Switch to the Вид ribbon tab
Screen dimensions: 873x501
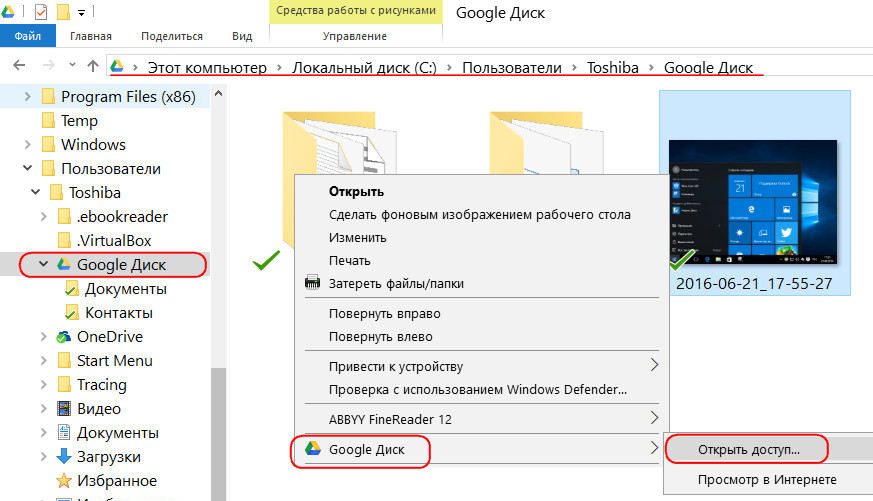coord(242,36)
